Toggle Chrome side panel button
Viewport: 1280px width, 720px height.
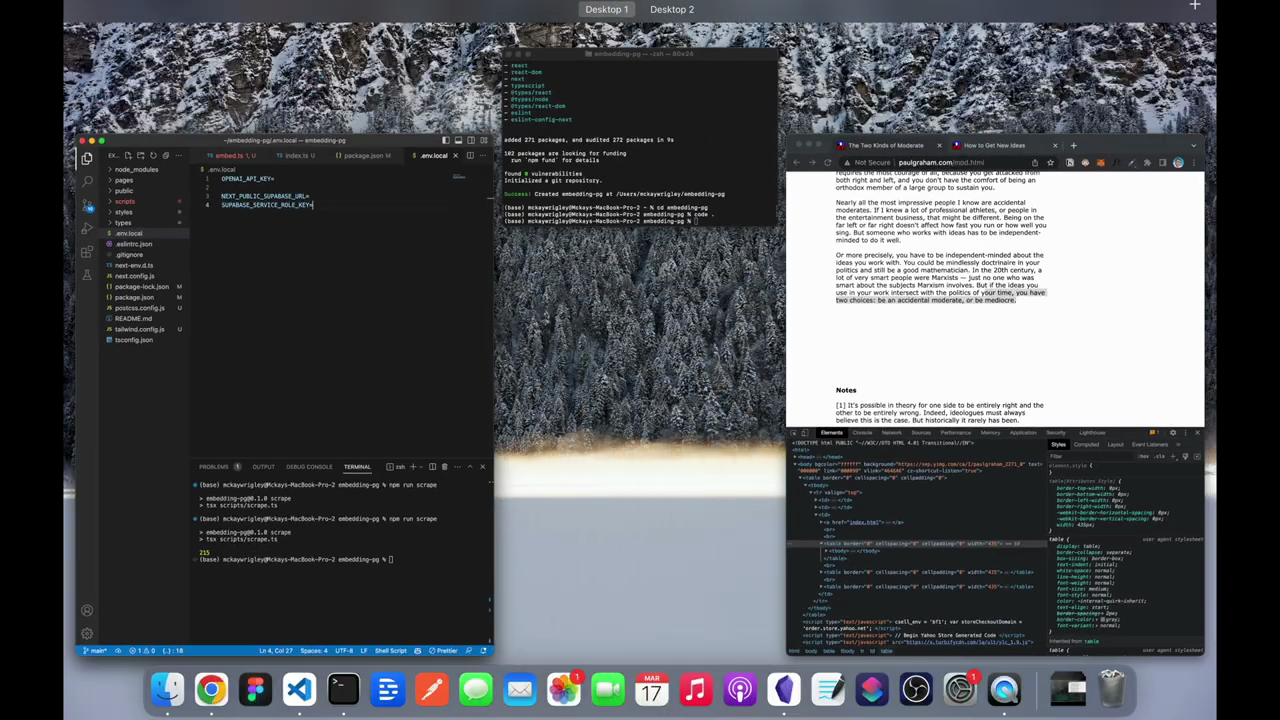pos(1162,162)
